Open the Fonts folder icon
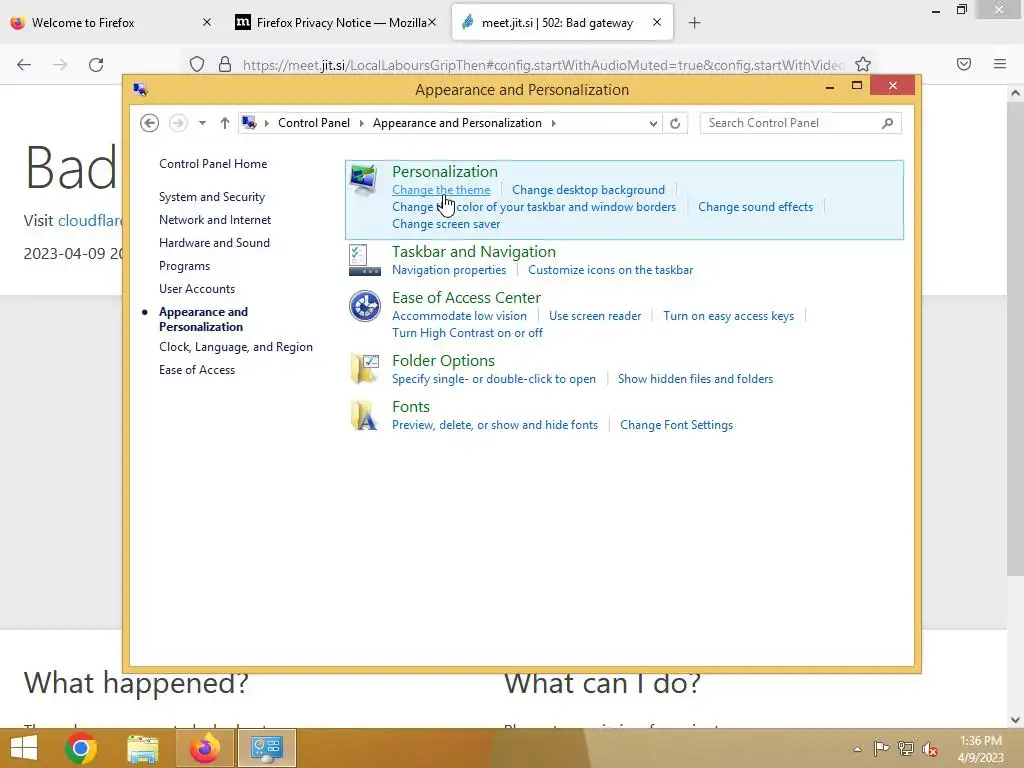This screenshot has width=1024, height=768. [x=364, y=415]
